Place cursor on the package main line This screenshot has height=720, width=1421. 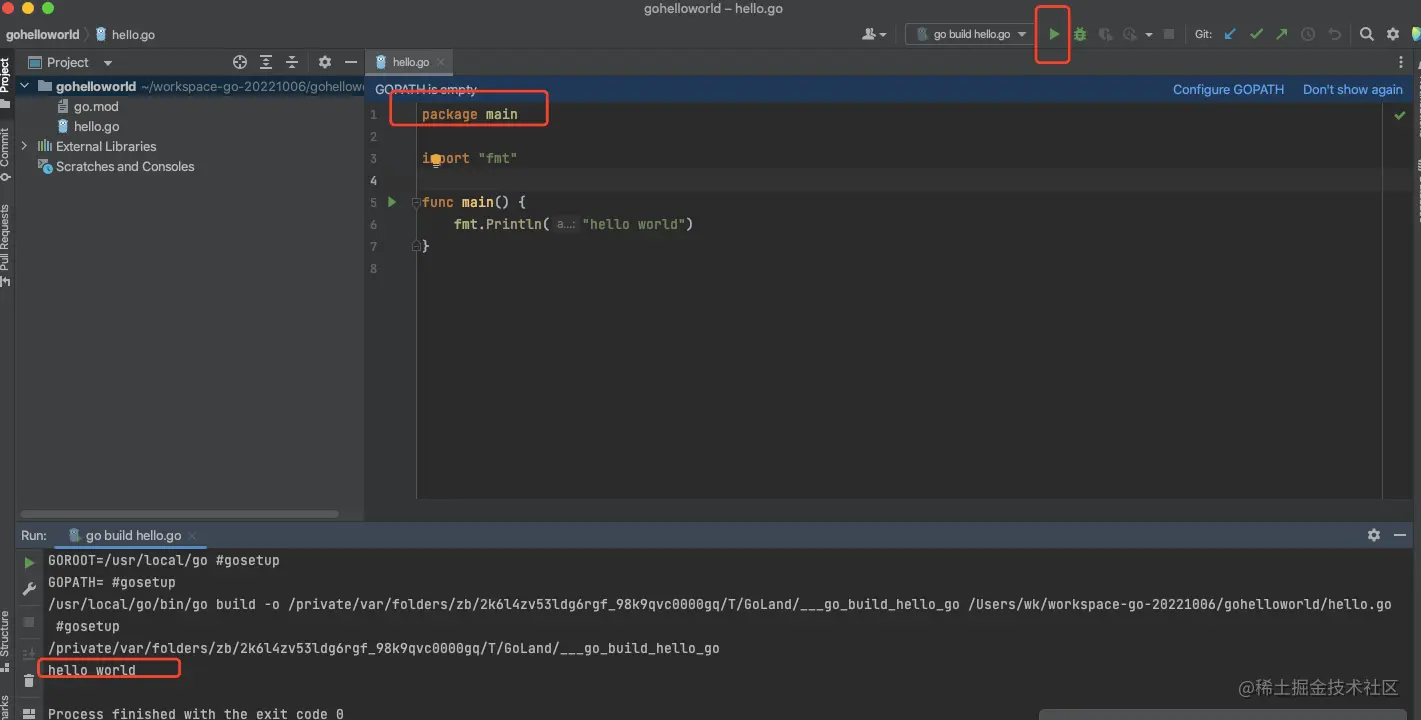click(x=469, y=114)
